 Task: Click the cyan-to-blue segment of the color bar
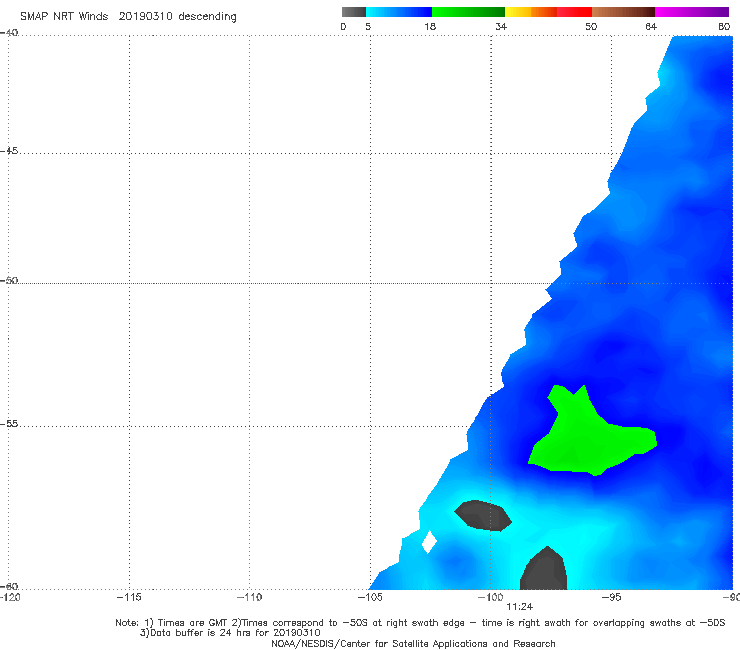click(399, 12)
